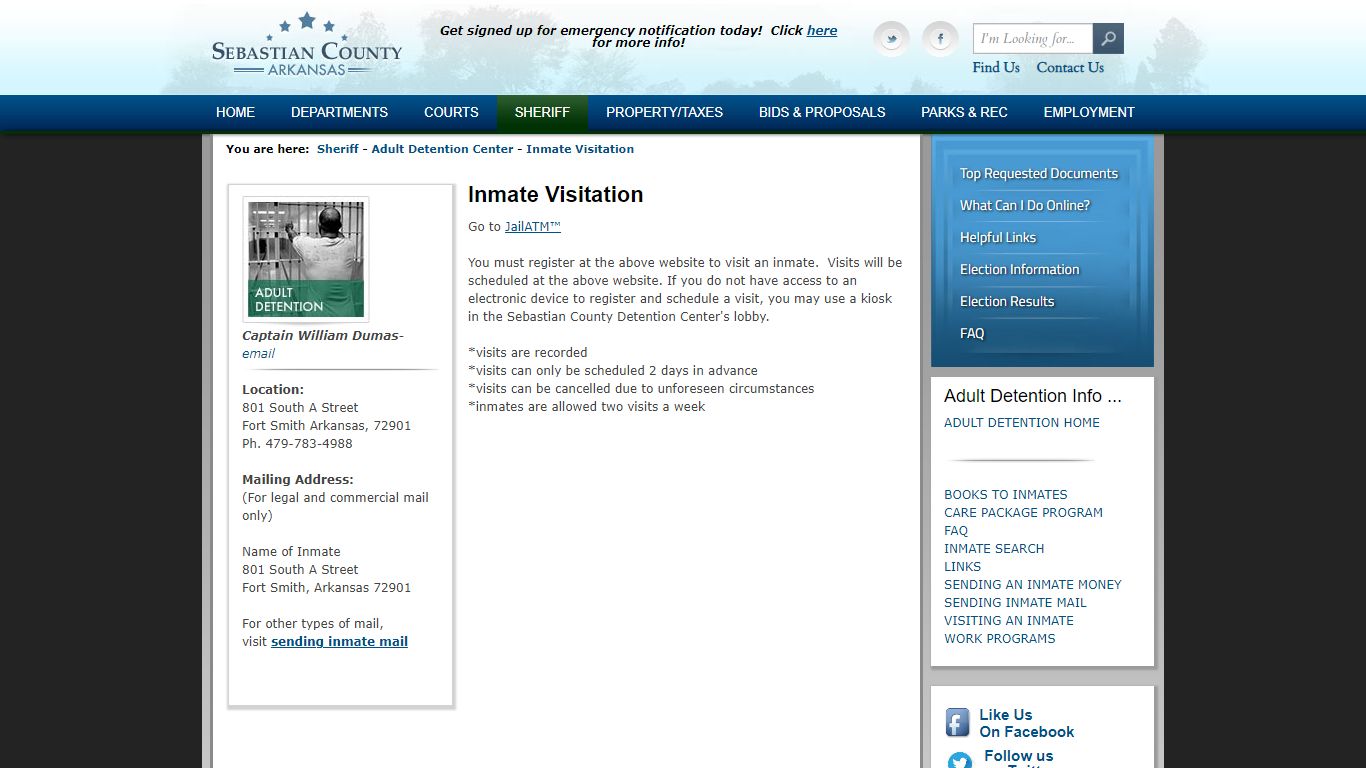Open Top Requested Documents
The width and height of the screenshot is (1366, 768).
1039,173
